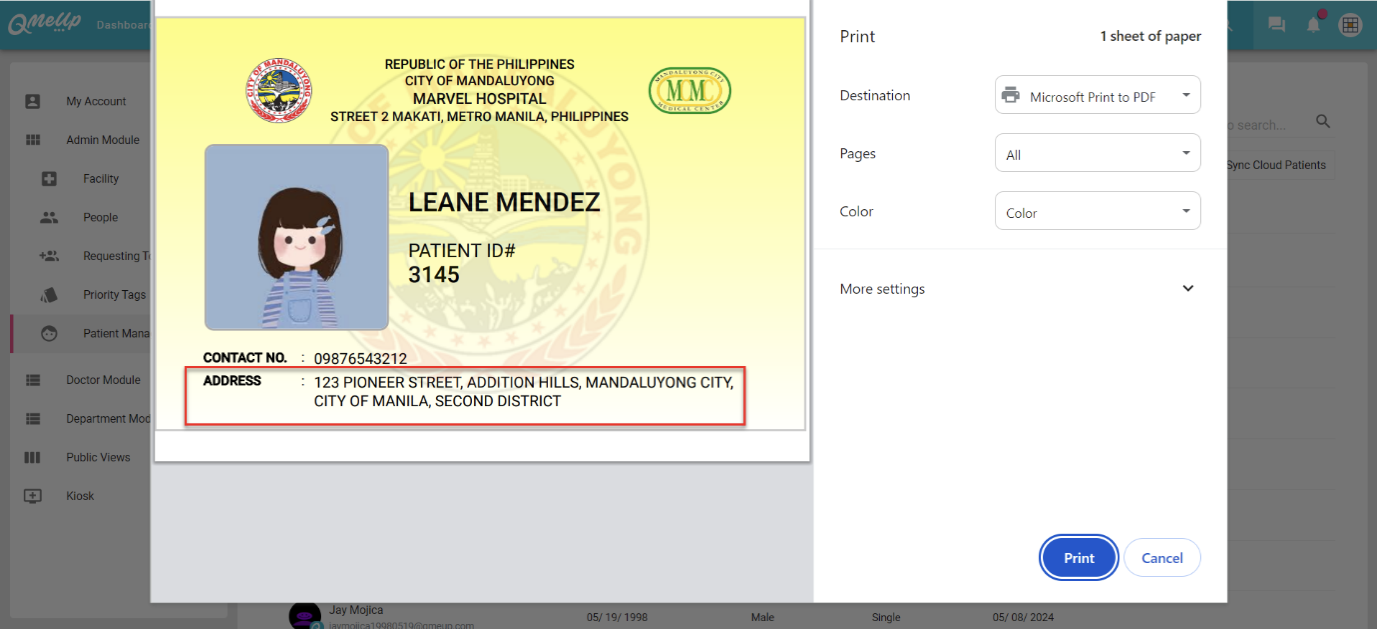Viewport: 1377px width, 629px height.
Task: Click the apps grid icon top right
Action: point(1350,26)
